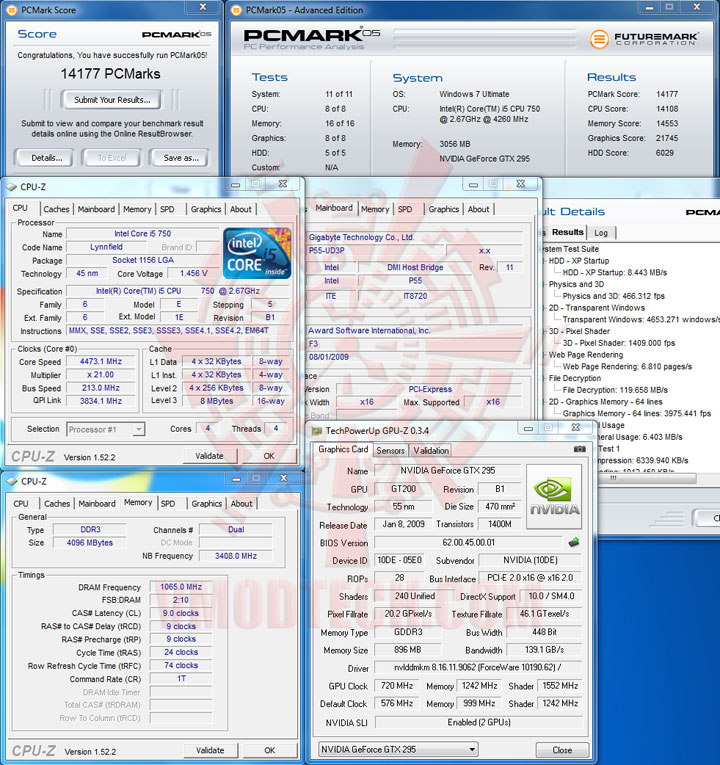This screenshot has height=765, width=720.
Task: Click the Futuremark logo icon
Action: click(599, 39)
